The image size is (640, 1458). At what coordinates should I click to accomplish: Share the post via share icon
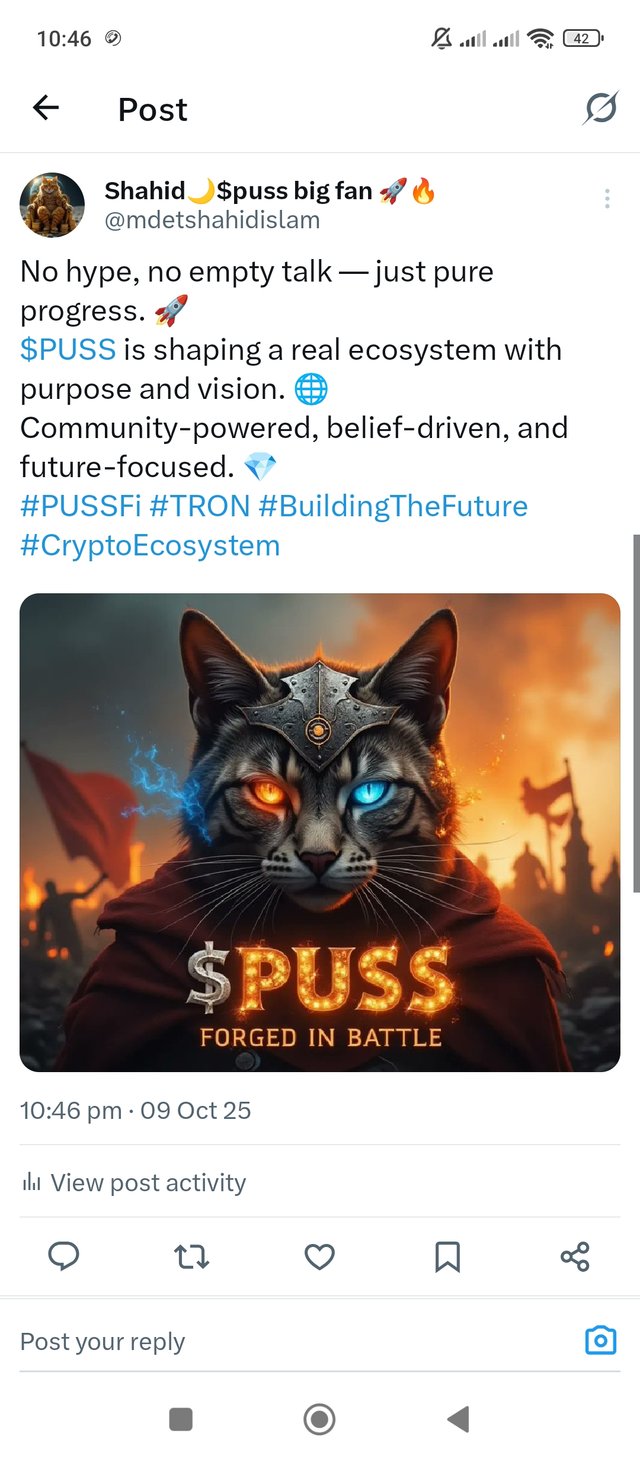(x=575, y=1257)
